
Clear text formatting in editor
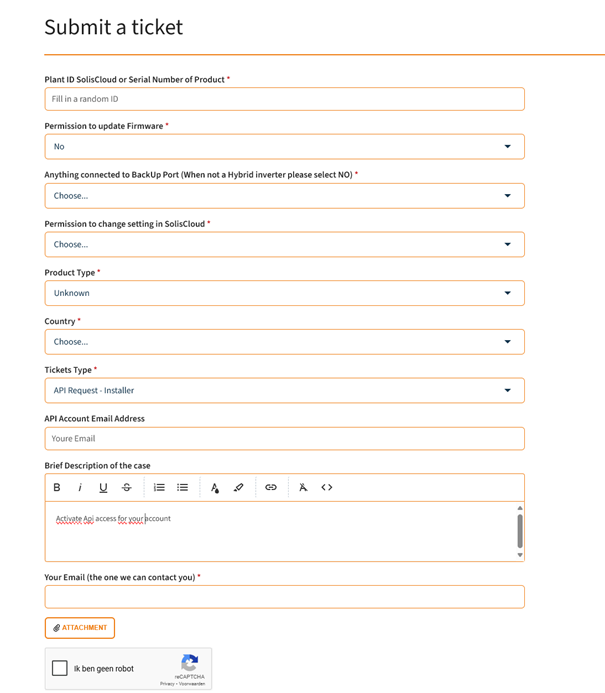[303, 488]
